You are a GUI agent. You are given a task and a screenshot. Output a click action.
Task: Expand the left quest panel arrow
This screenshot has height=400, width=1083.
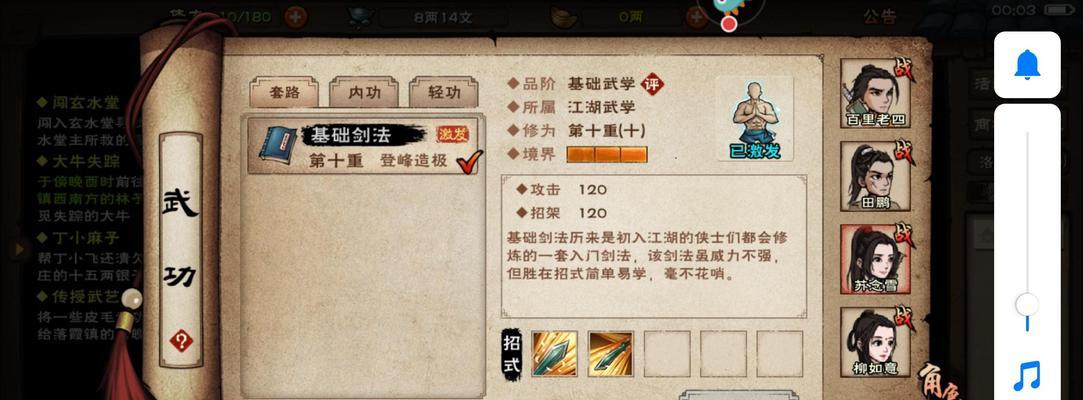pos(19,248)
